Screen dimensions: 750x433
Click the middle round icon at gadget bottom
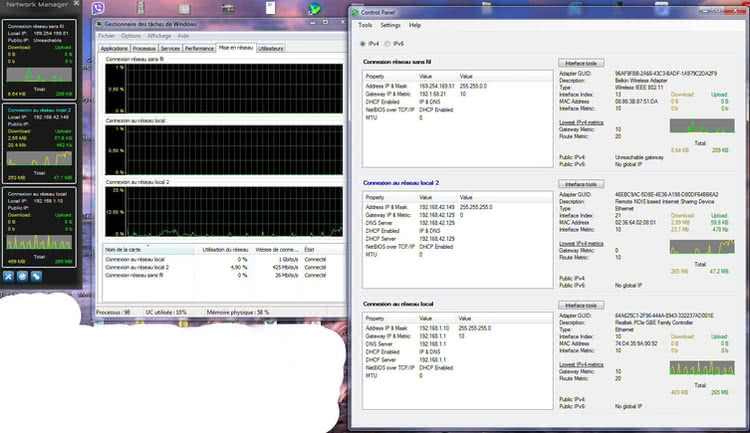pos(23,276)
